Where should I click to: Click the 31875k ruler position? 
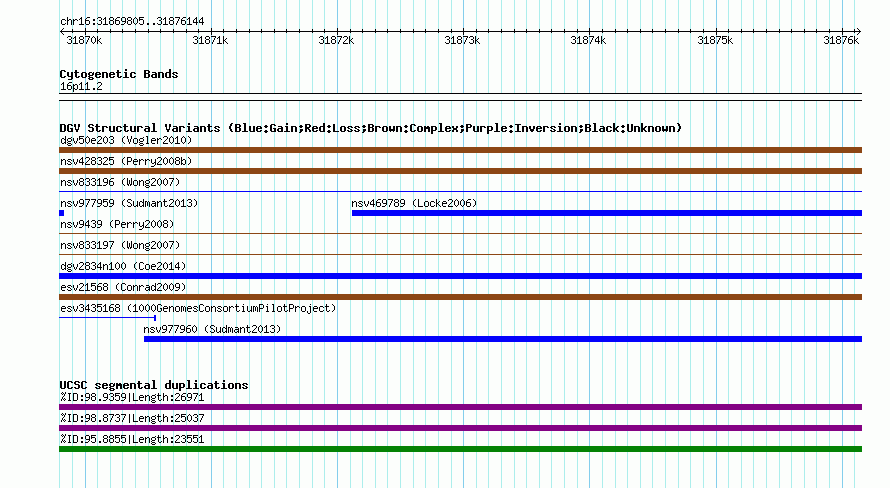[x=715, y=40]
